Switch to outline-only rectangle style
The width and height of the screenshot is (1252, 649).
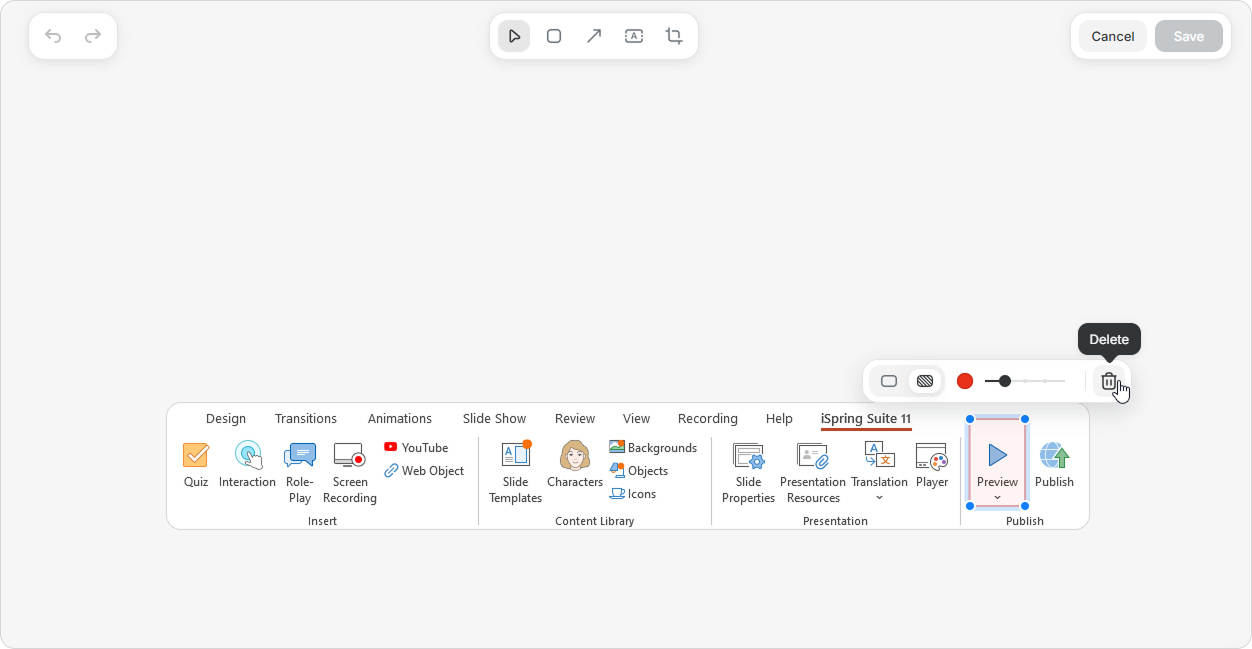pos(888,381)
